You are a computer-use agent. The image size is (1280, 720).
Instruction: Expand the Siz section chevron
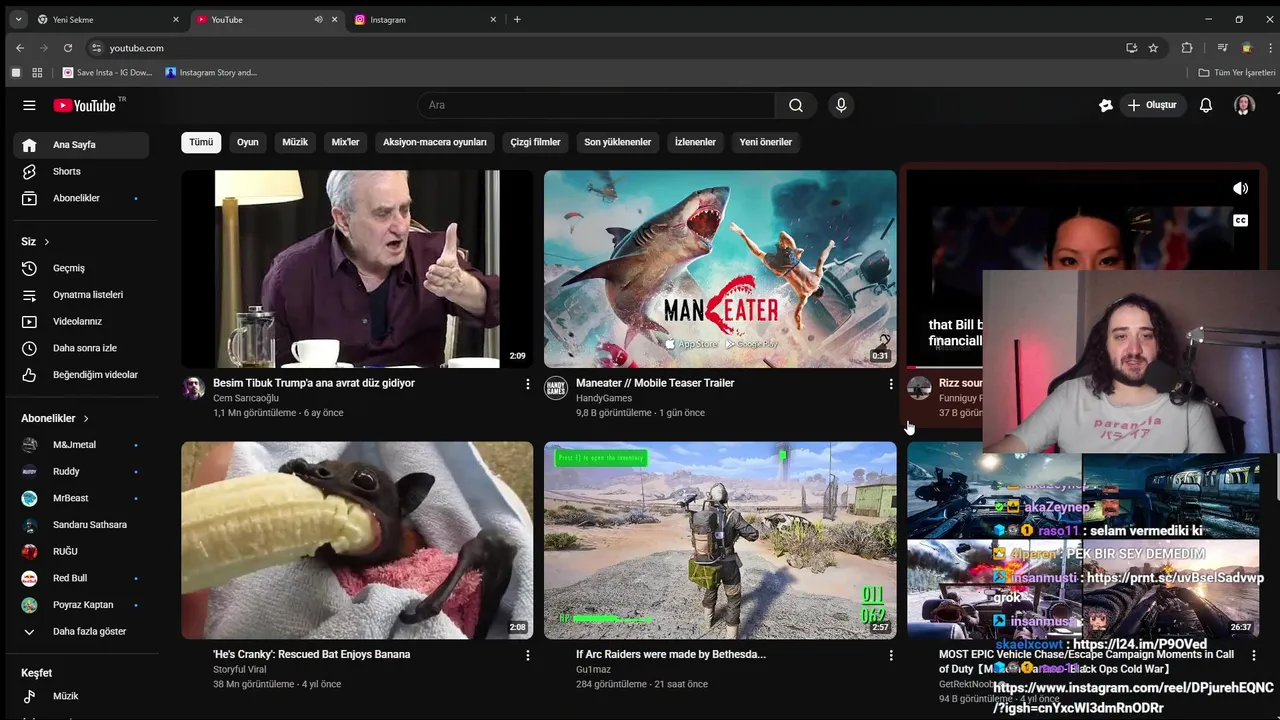coord(46,242)
